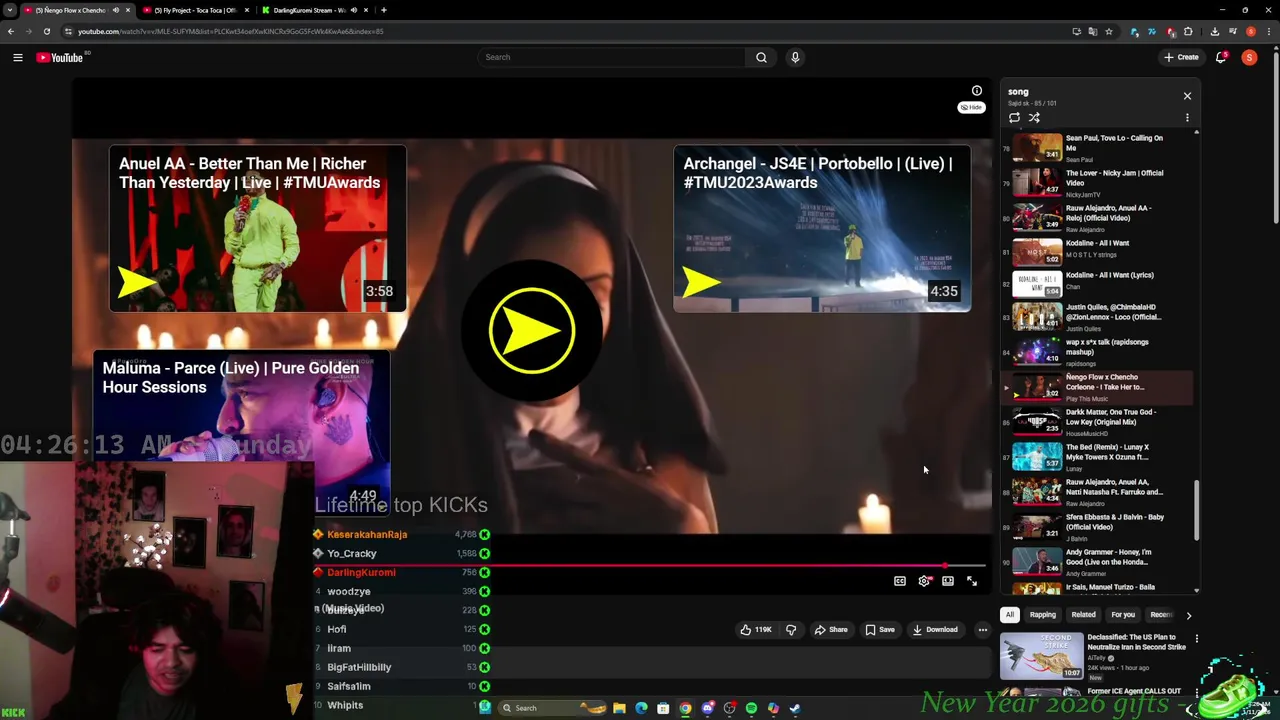Play Andy Grammer - Honey, I'm Good
The width and height of the screenshot is (1280, 720).
(1098, 562)
